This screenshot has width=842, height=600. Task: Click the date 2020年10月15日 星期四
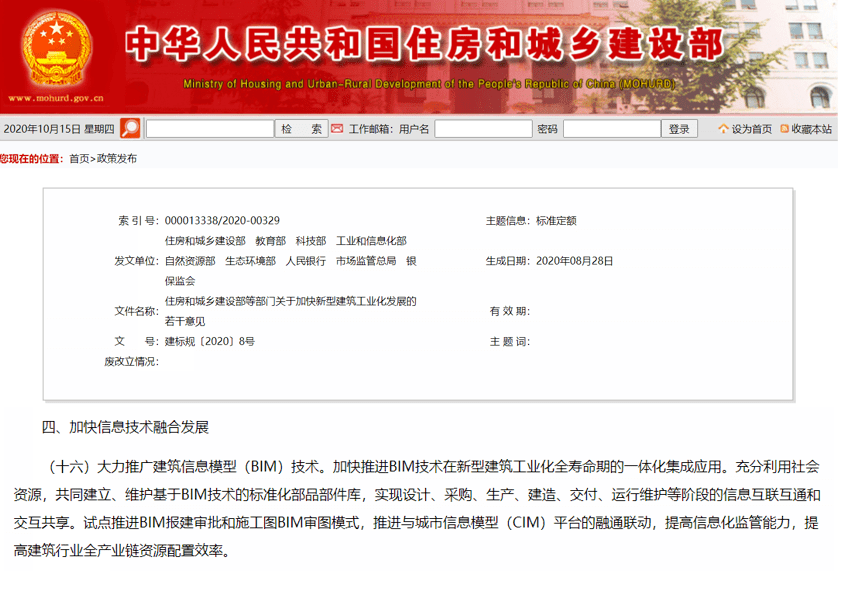coord(59,129)
